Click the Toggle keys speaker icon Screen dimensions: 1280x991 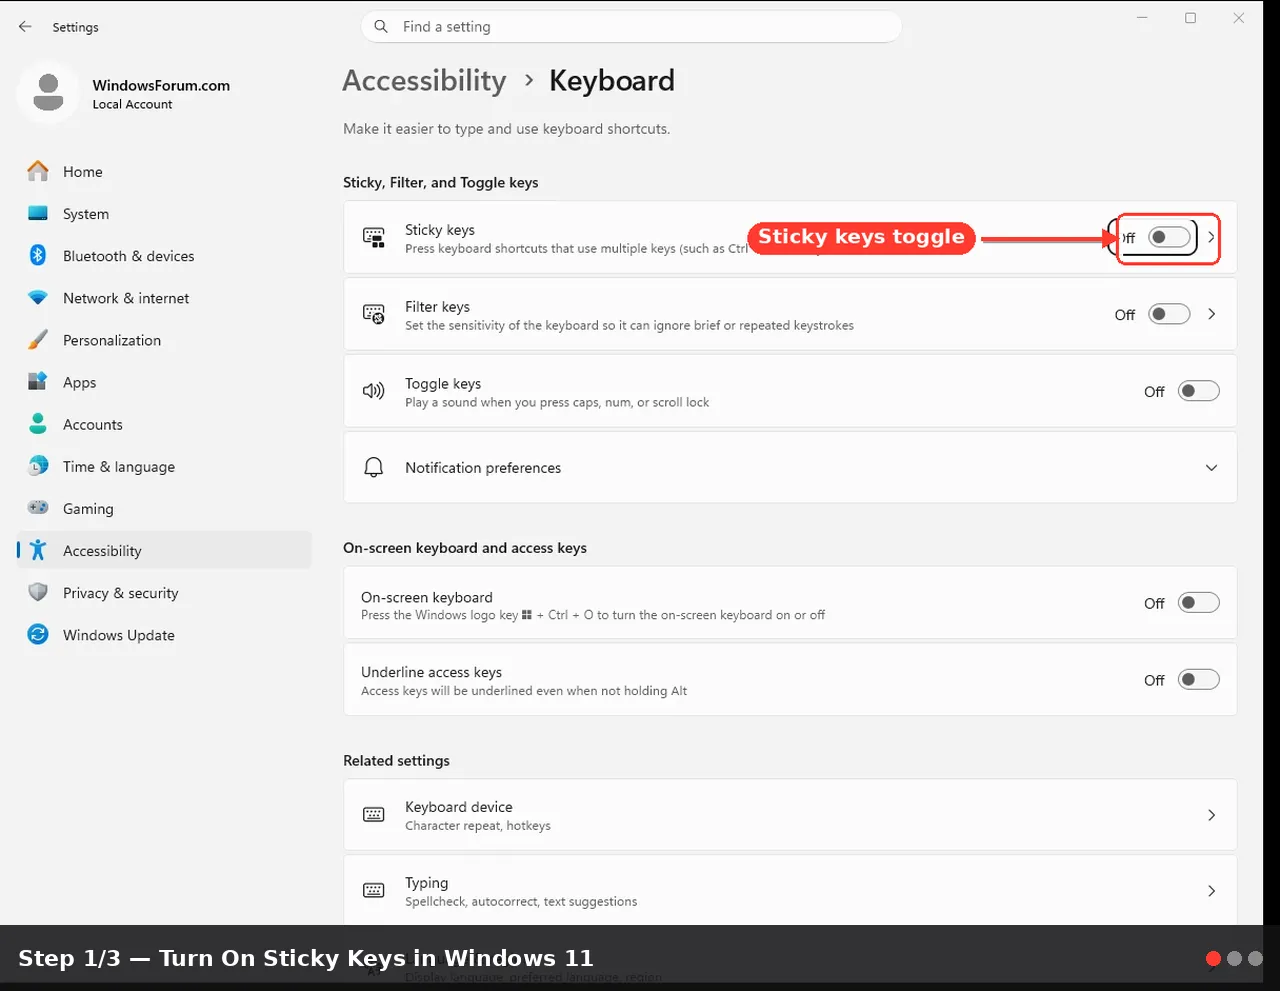point(374,391)
